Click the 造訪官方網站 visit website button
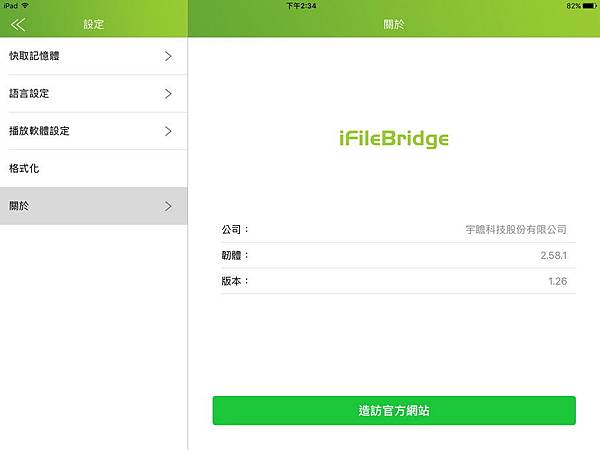Screen dimensions: 600x450 tap(394, 411)
